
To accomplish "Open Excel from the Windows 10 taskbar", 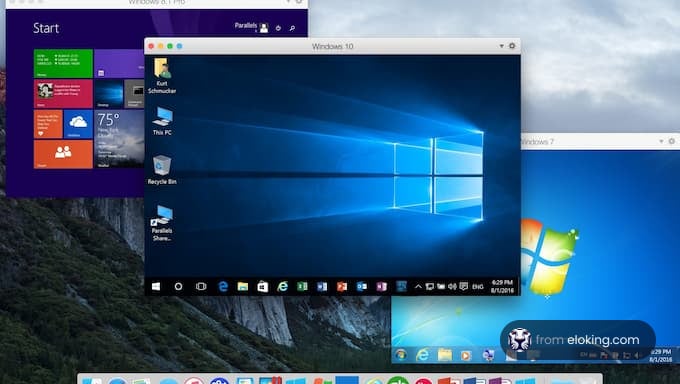I will pyautogui.click(x=302, y=286).
